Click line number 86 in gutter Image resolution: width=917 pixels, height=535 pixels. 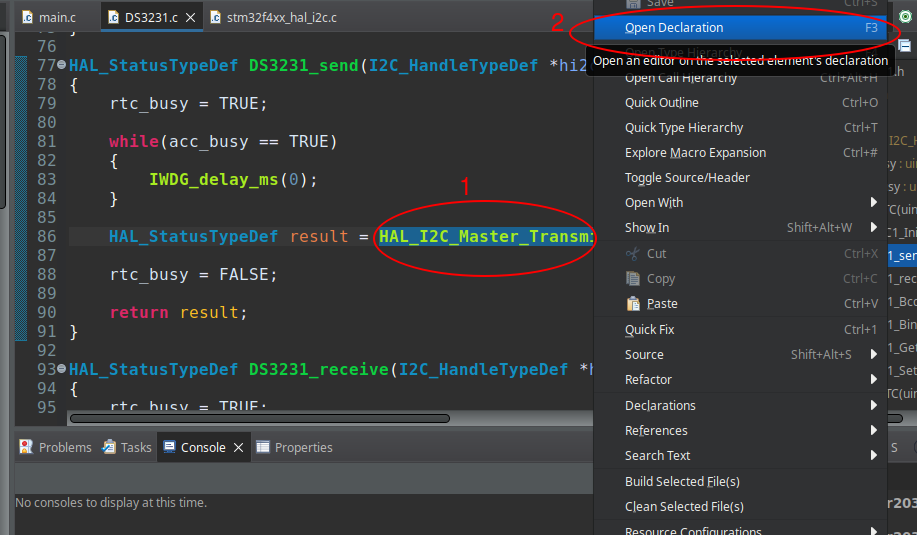pos(47,236)
